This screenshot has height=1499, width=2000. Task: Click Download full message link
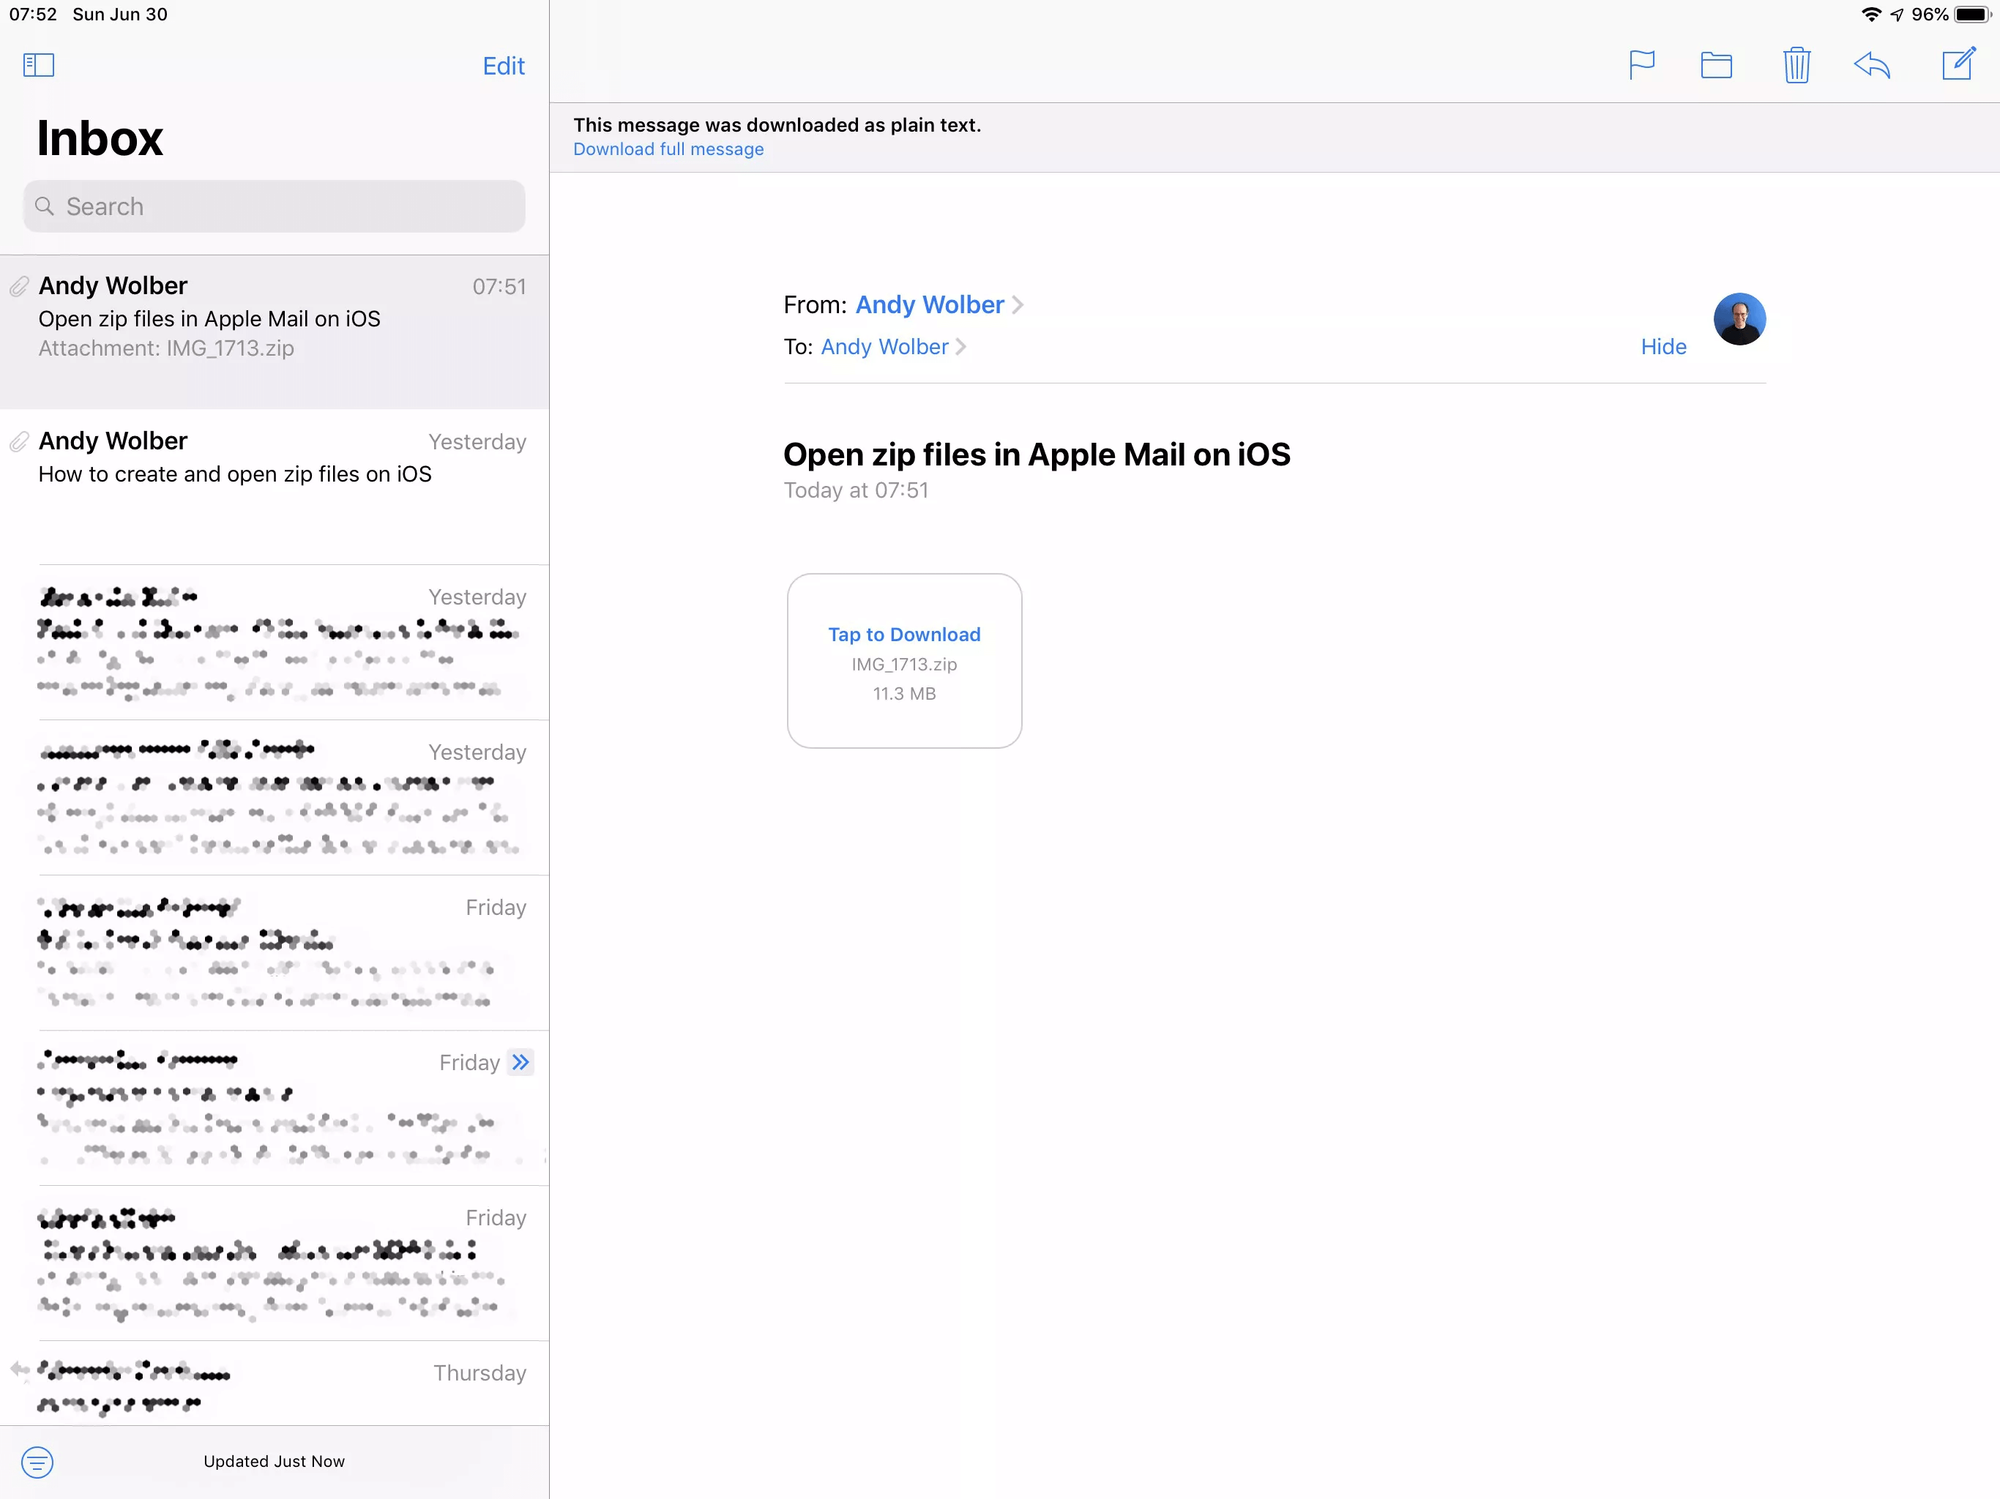pos(668,149)
